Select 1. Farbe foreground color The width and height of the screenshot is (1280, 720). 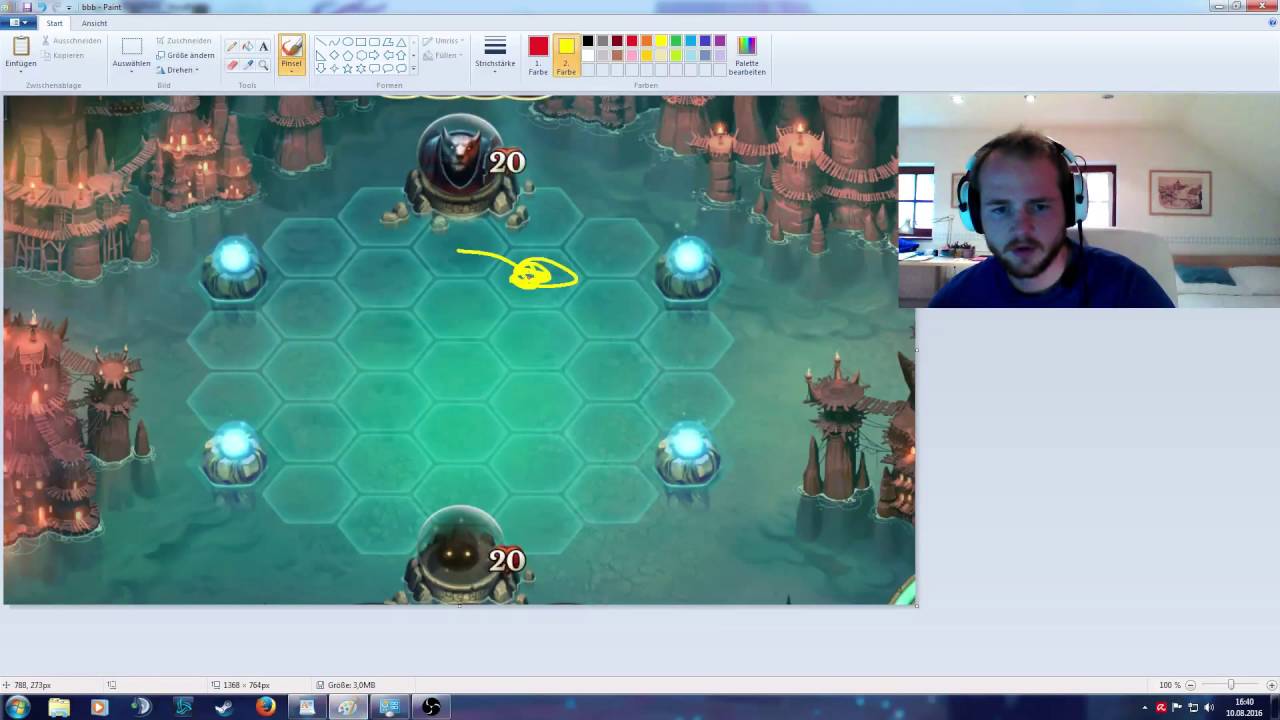click(x=539, y=56)
